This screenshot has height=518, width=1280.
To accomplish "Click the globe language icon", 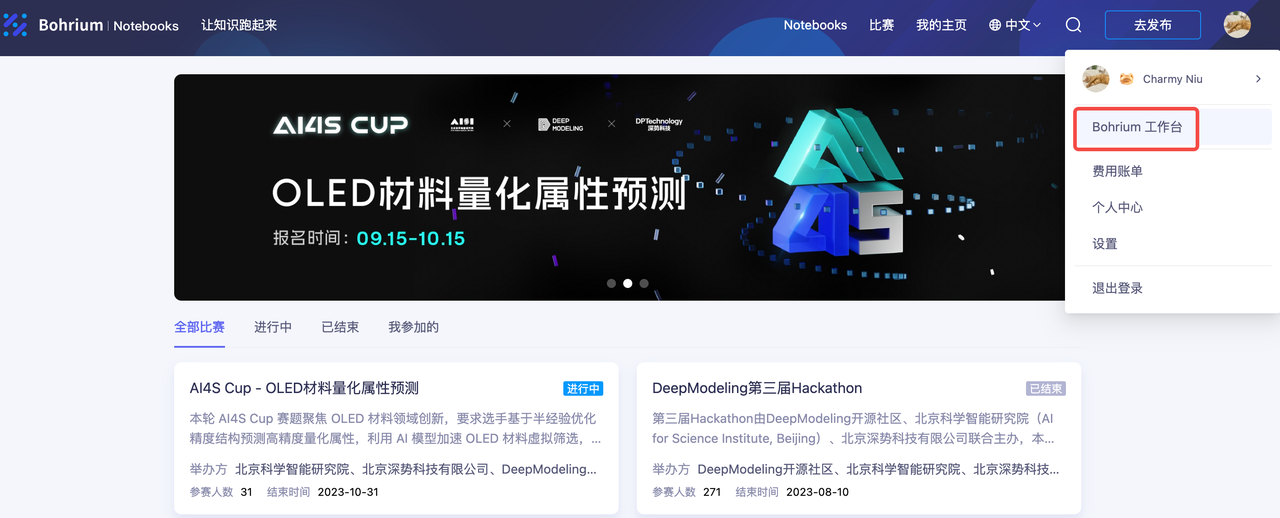I will tap(995, 25).
